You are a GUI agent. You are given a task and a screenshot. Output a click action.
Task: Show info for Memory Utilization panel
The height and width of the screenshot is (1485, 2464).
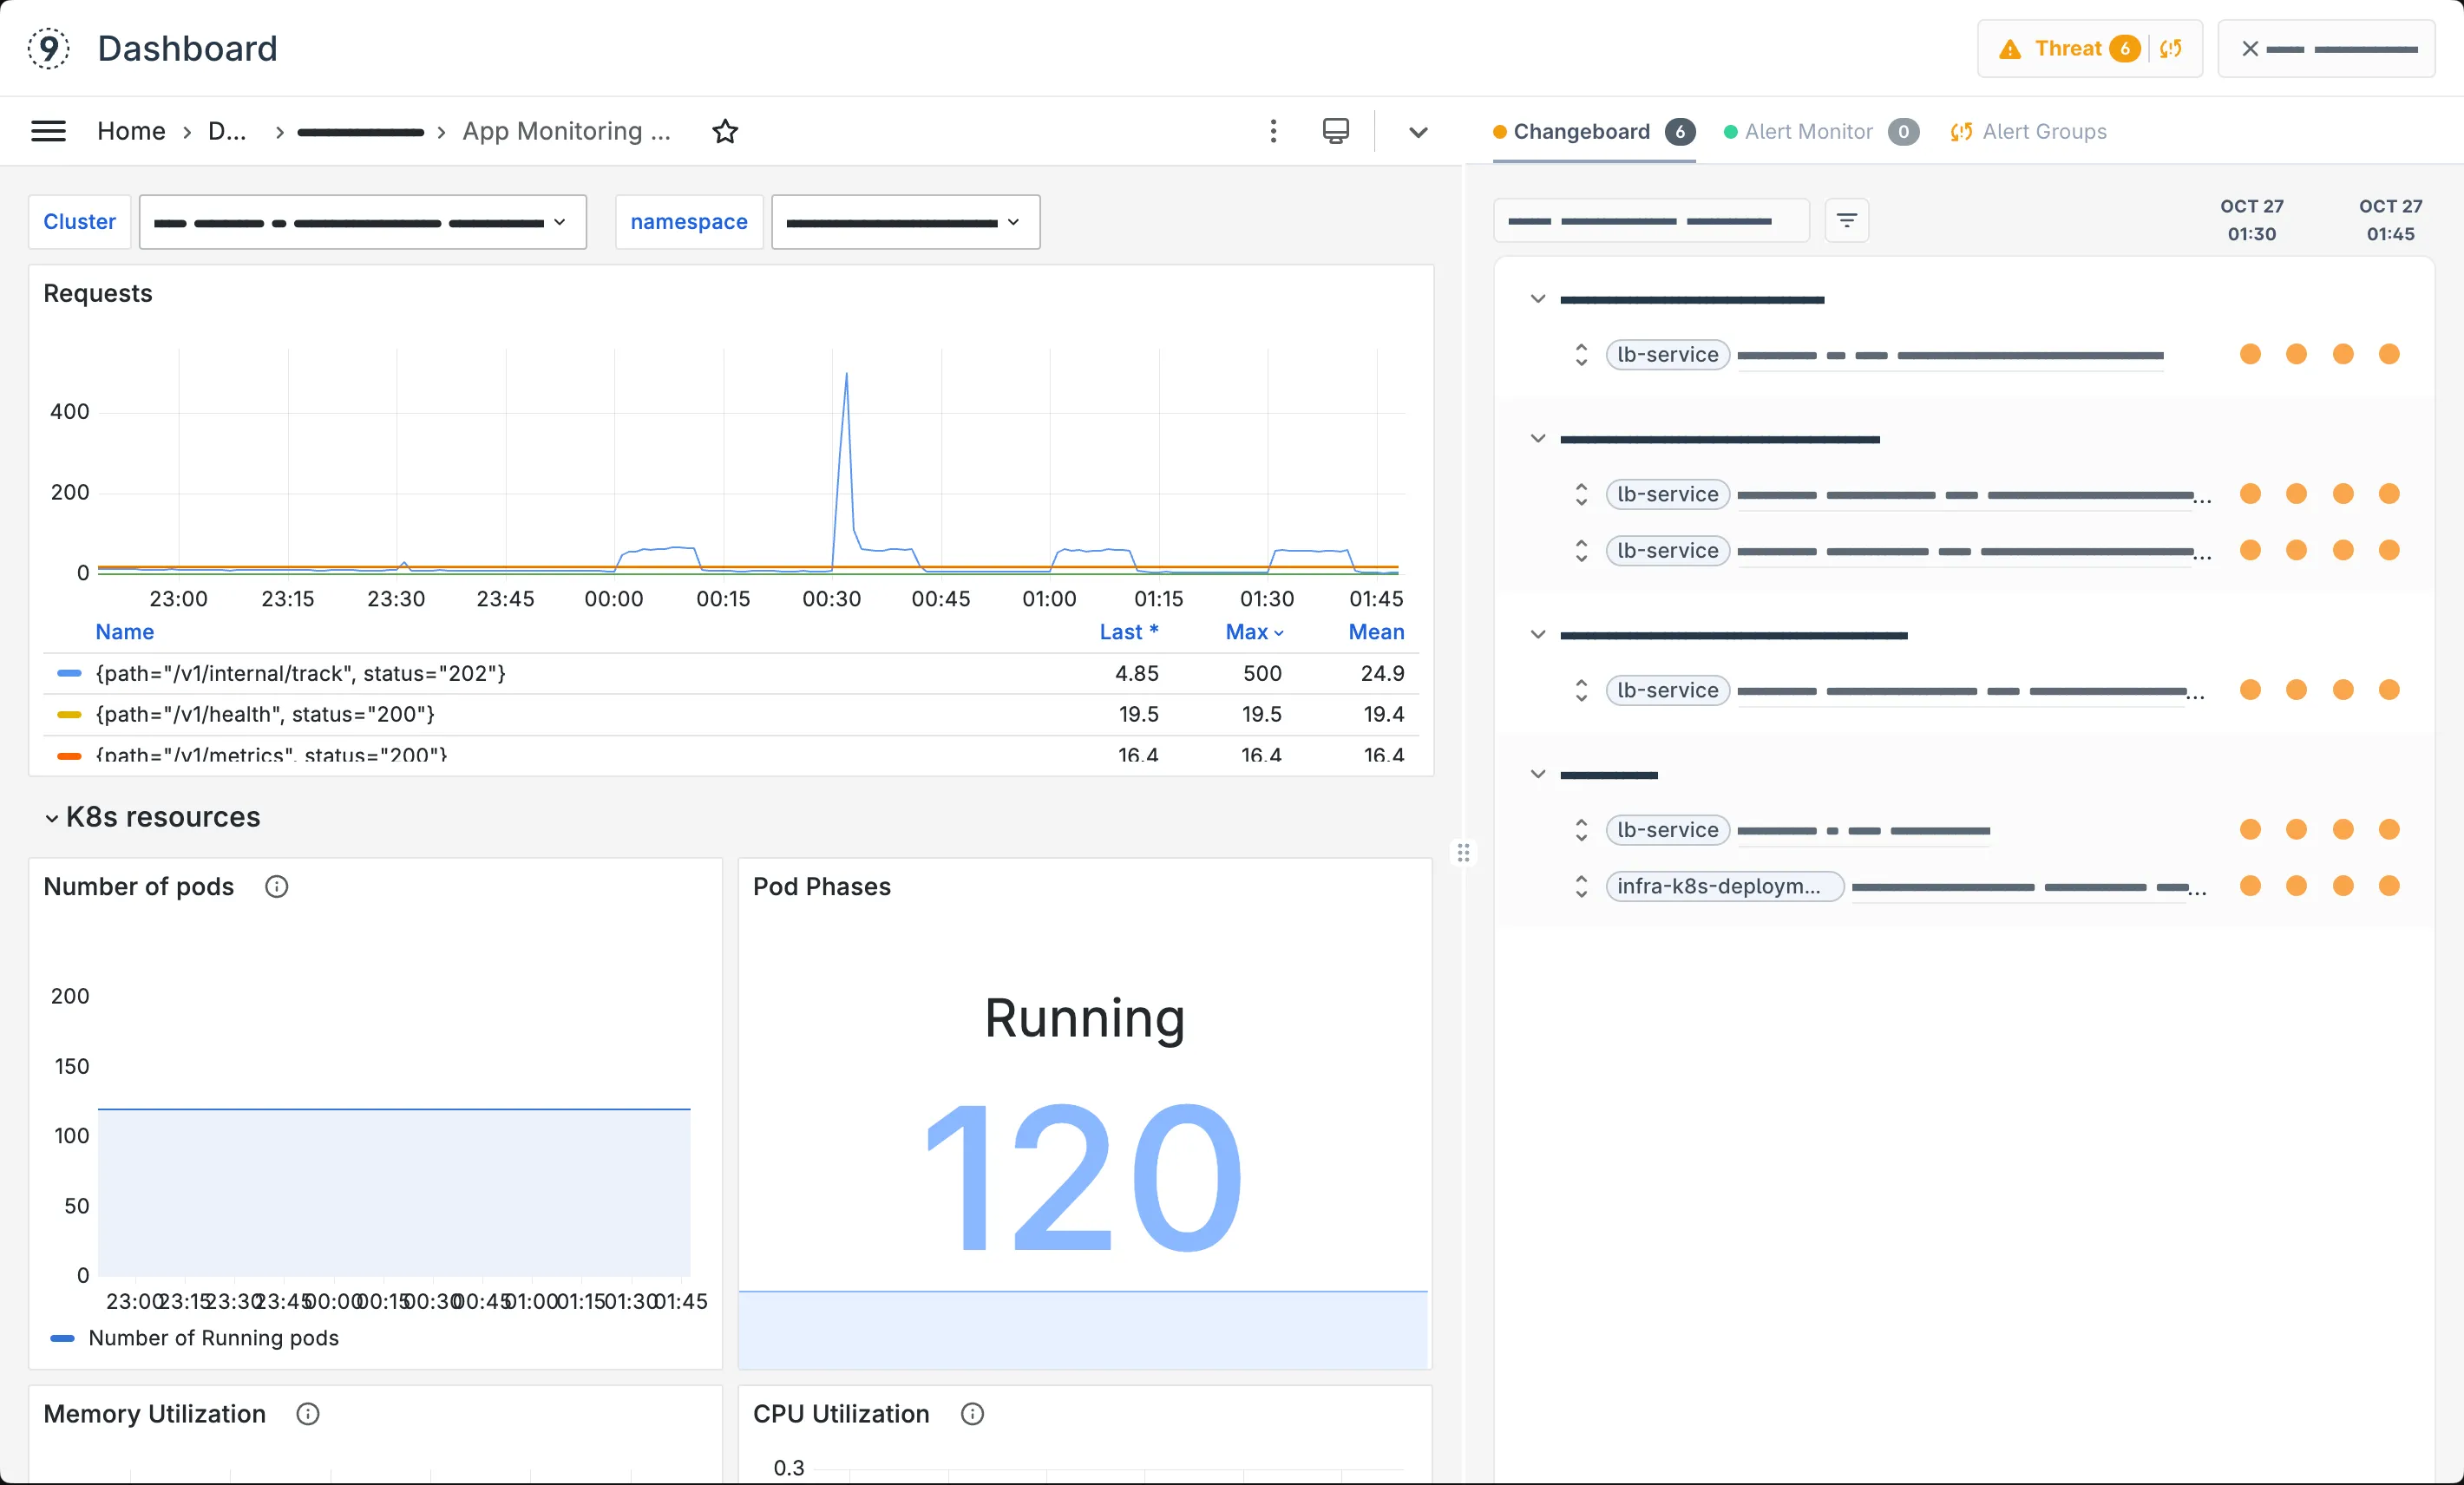click(308, 1413)
